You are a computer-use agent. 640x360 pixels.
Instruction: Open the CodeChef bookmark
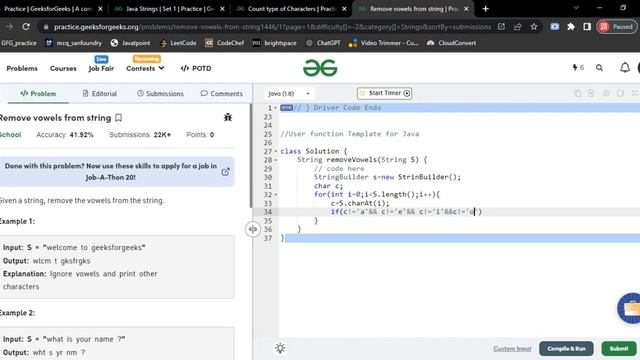point(224,43)
